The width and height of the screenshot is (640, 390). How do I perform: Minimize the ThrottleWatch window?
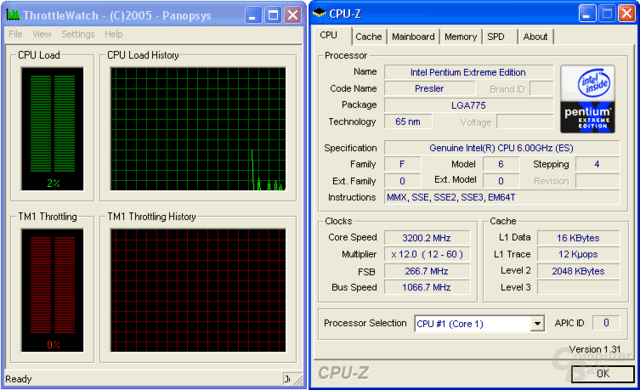(253, 16)
